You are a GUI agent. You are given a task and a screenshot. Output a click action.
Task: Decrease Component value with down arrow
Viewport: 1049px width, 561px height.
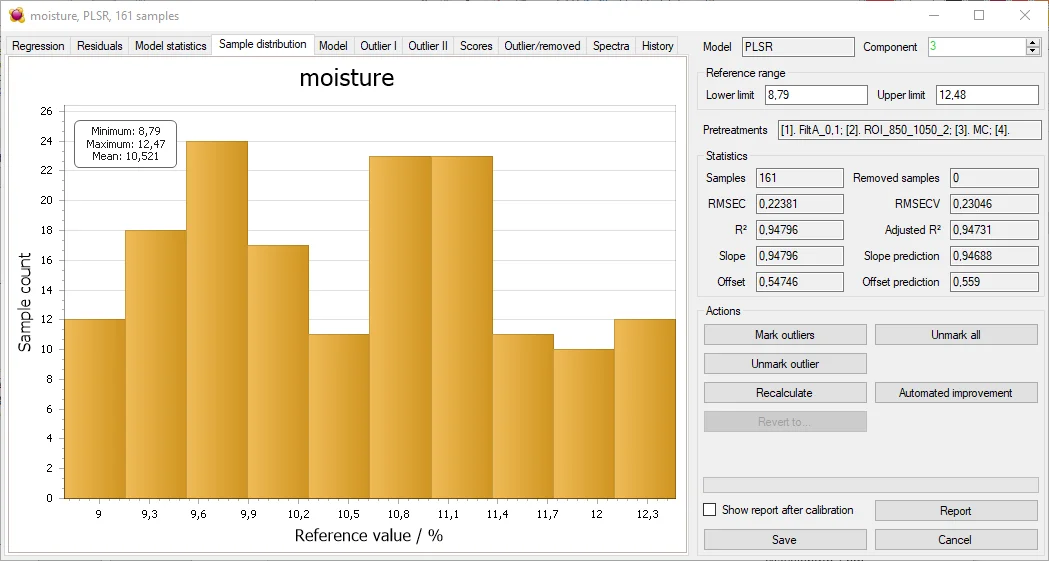click(x=1033, y=51)
